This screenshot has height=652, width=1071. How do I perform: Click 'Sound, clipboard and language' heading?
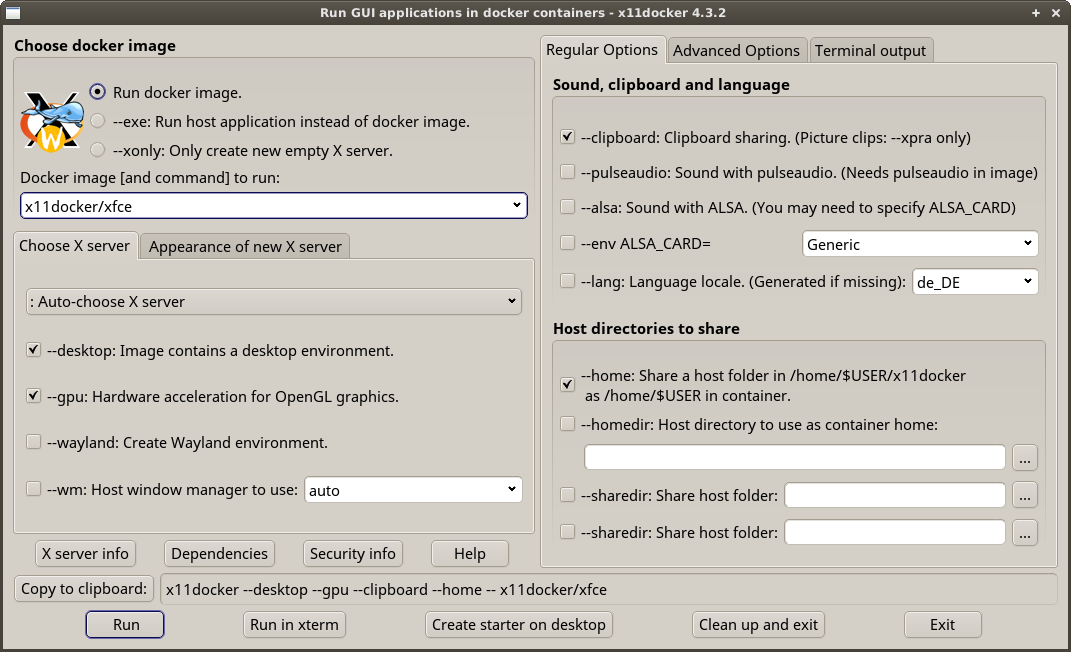(x=671, y=85)
